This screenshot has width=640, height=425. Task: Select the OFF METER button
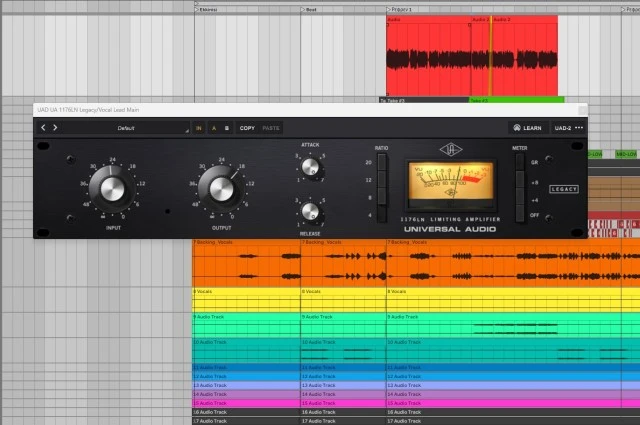[x=520, y=215]
